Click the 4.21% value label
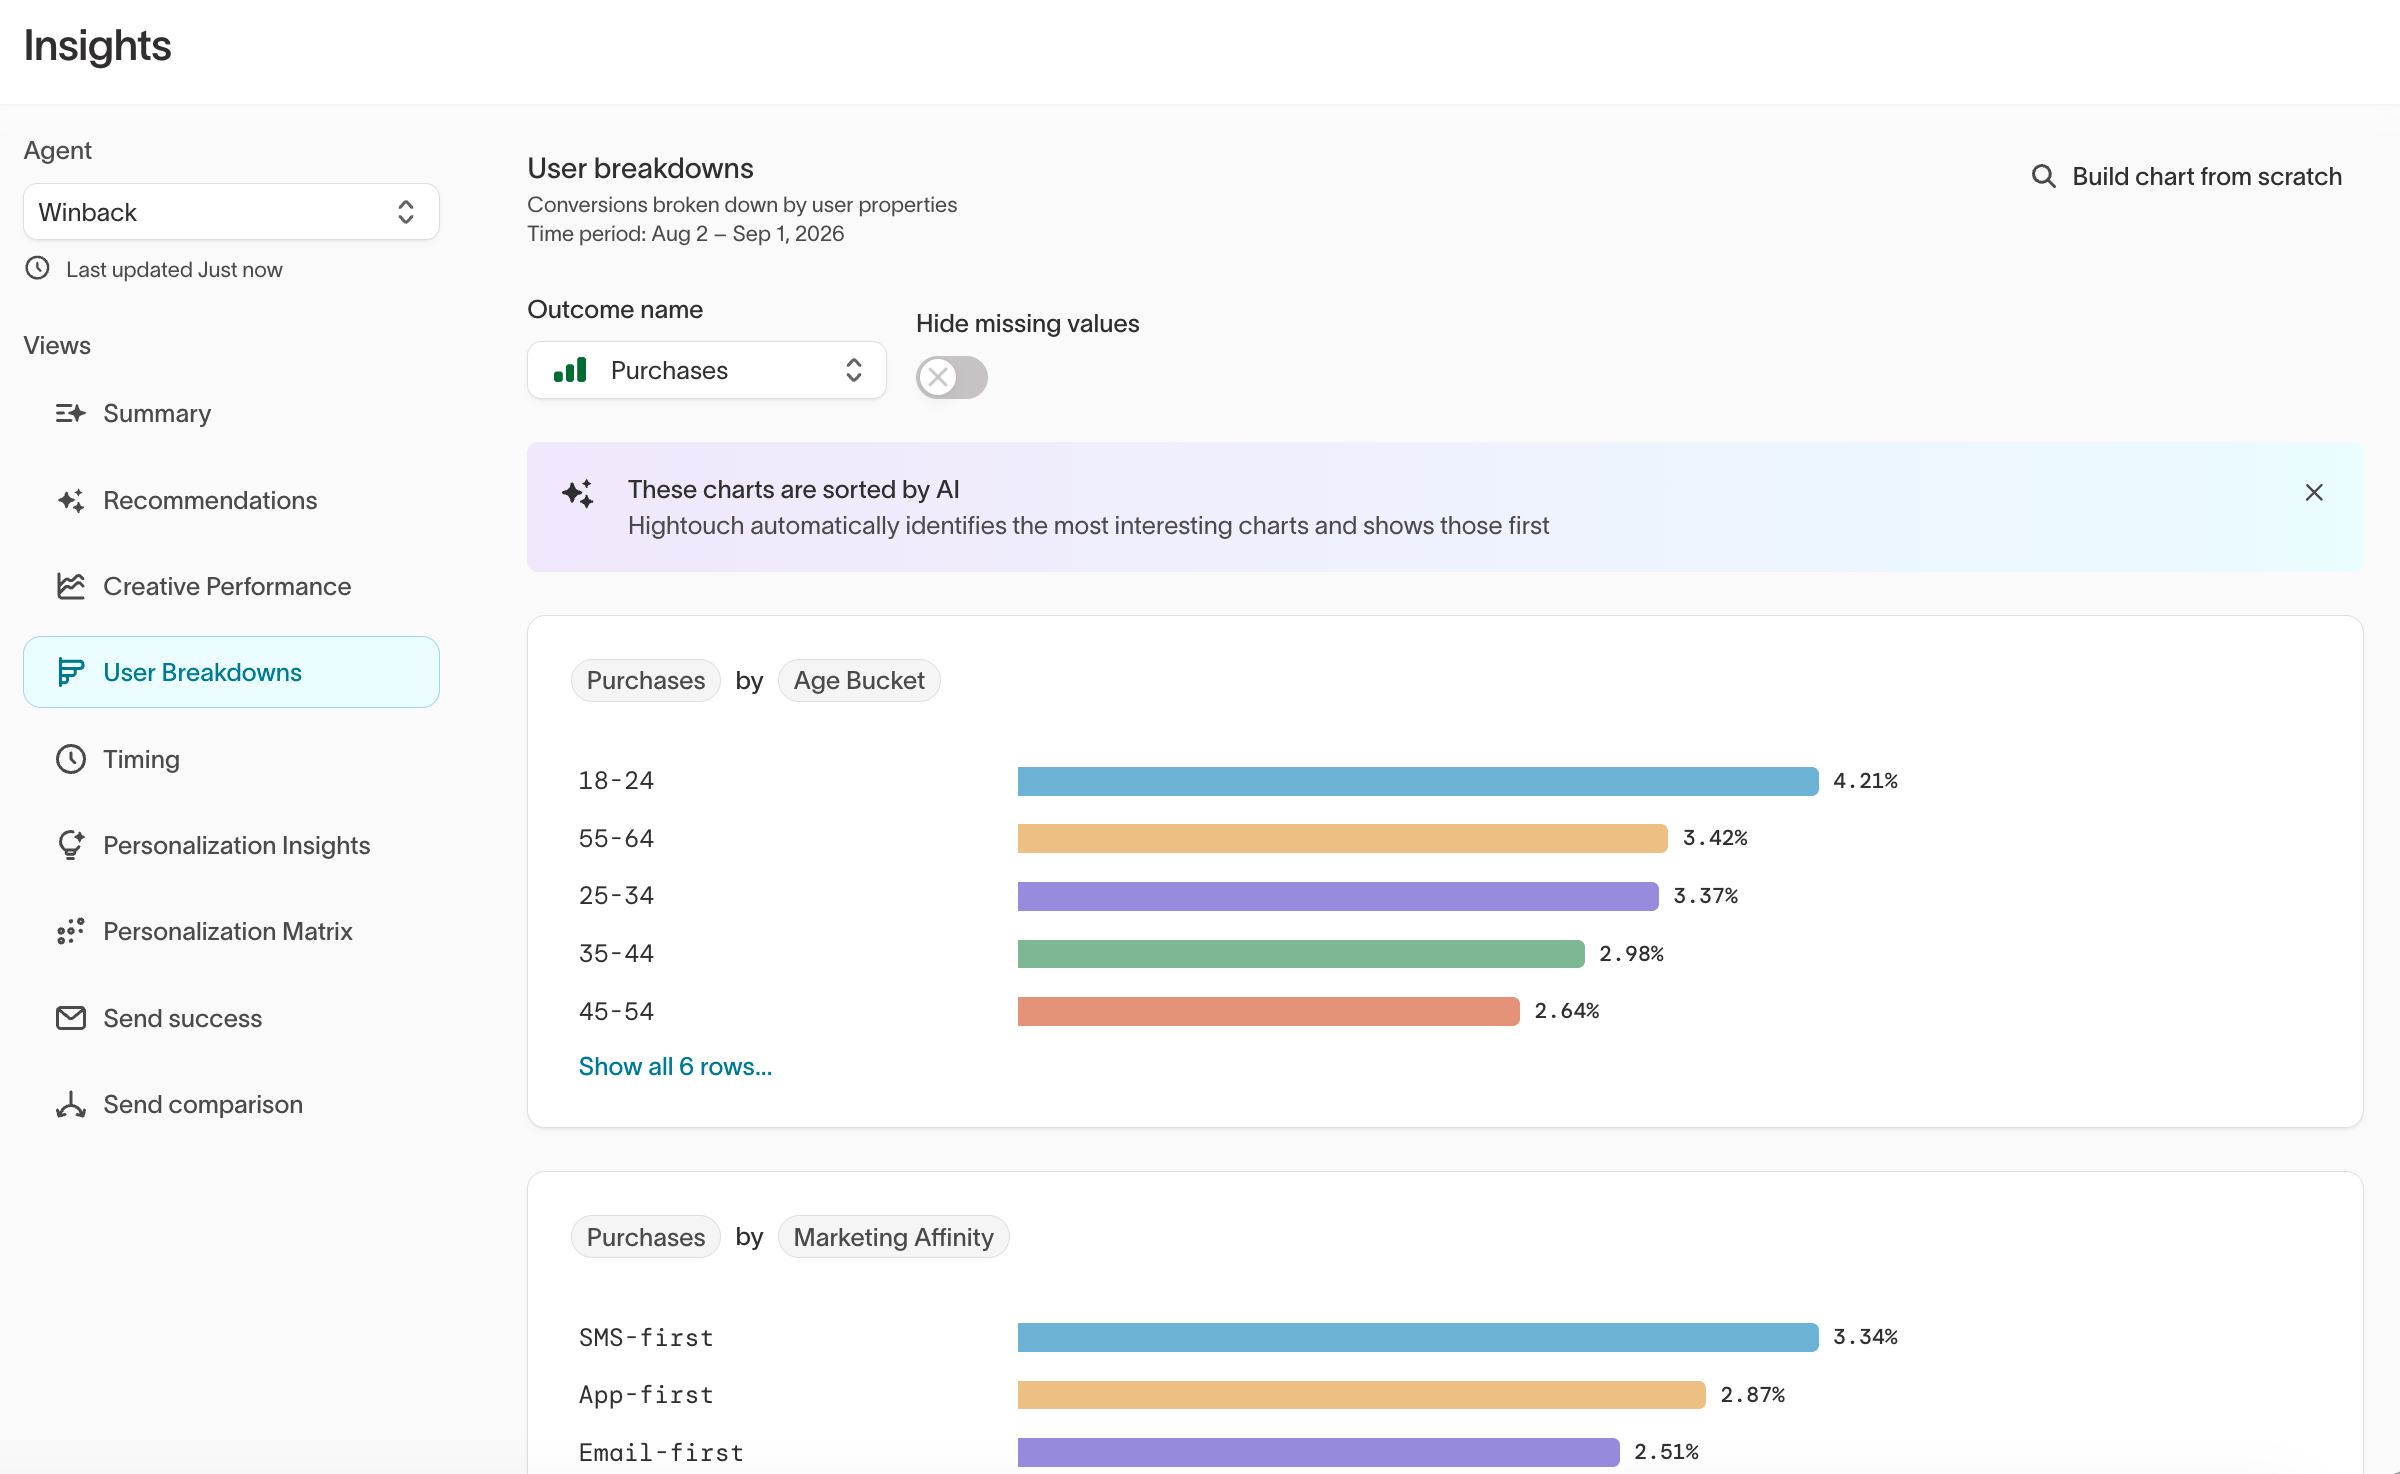2400x1474 pixels. pos(1865,781)
